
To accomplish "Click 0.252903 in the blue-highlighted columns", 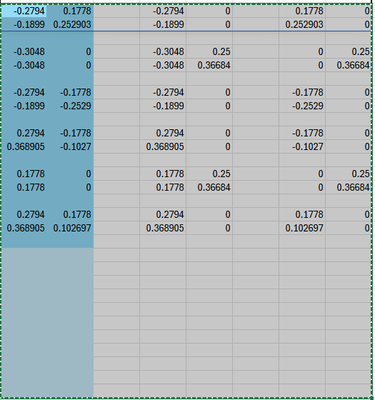I will click(72, 25).
